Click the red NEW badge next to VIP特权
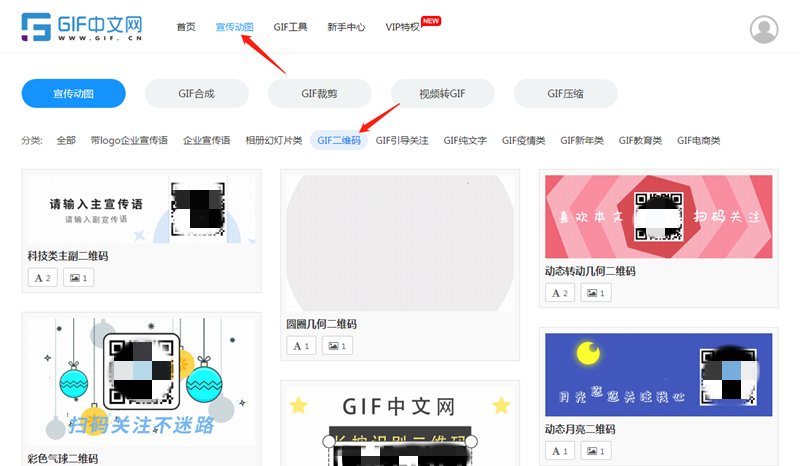 pos(431,21)
